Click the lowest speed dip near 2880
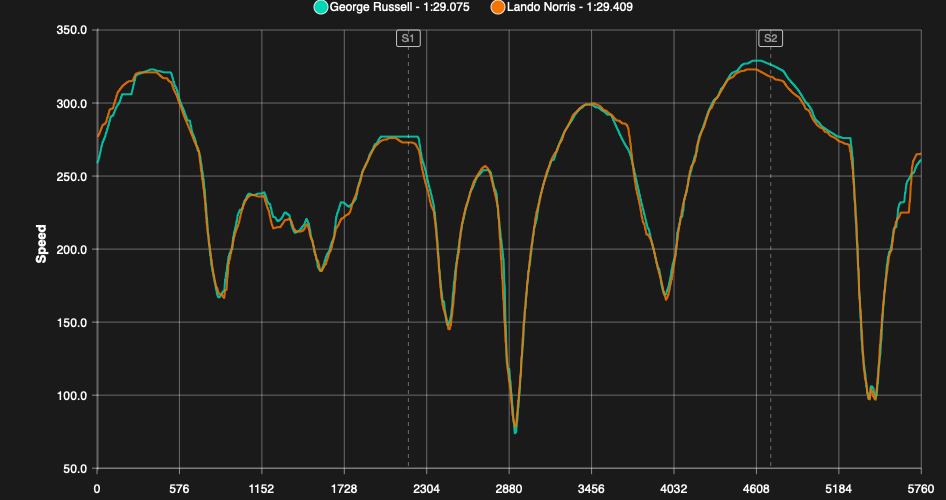This screenshot has width=946, height=500. [x=515, y=430]
